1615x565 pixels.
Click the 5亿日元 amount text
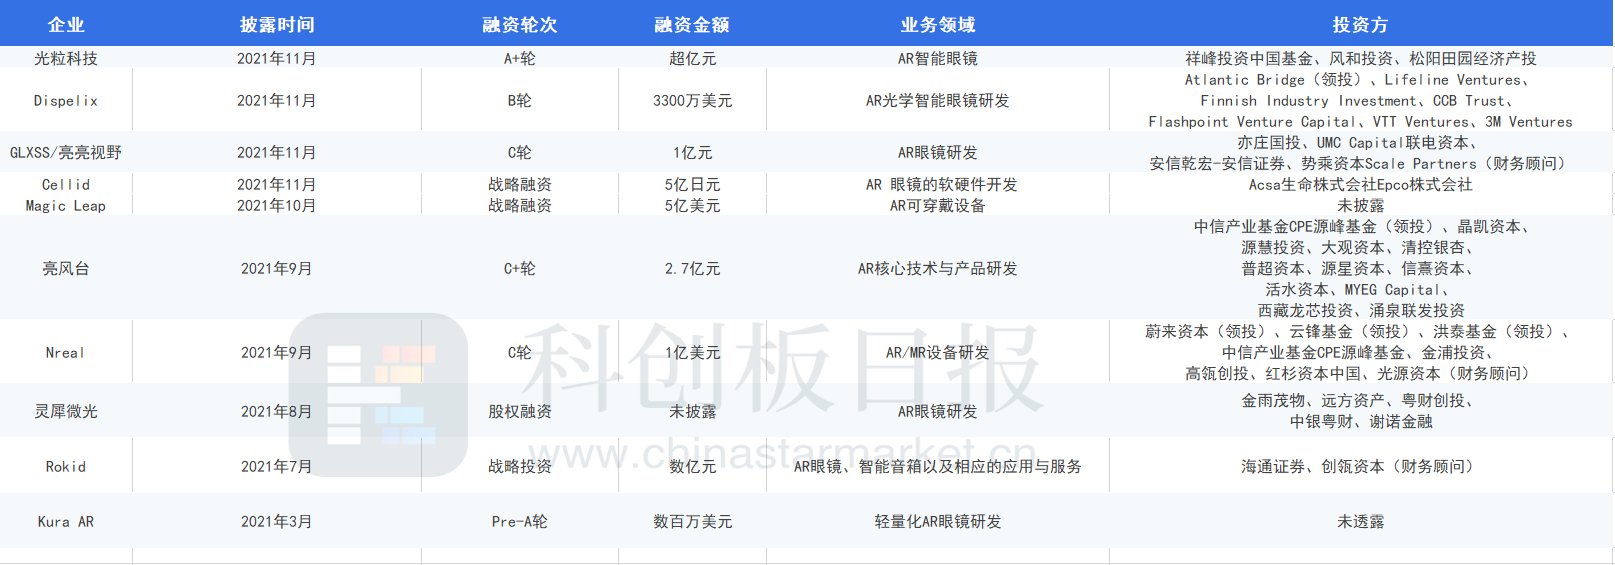coord(692,185)
